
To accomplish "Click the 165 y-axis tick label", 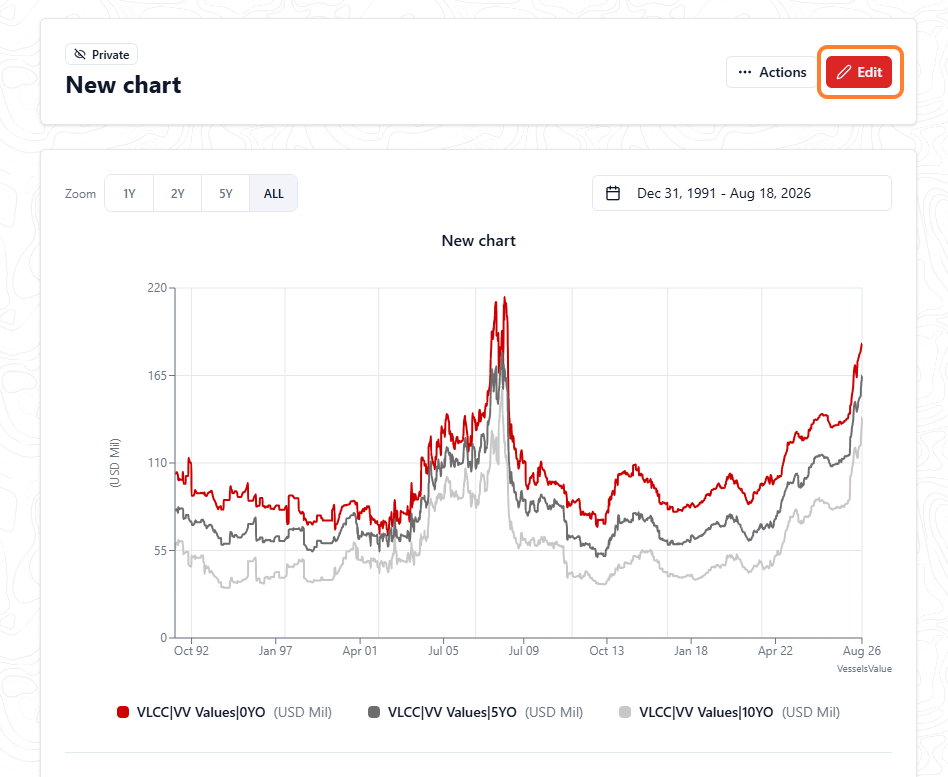I will (x=157, y=375).
